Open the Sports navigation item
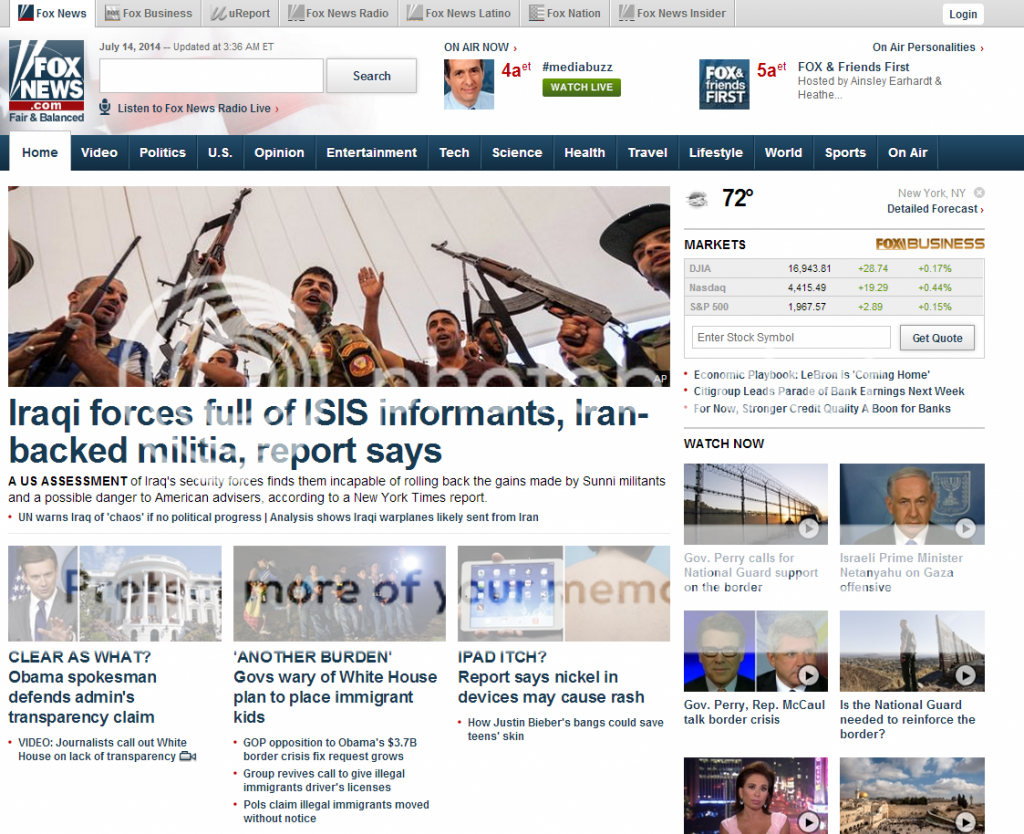The image size is (1024, 834). tap(845, 152)
